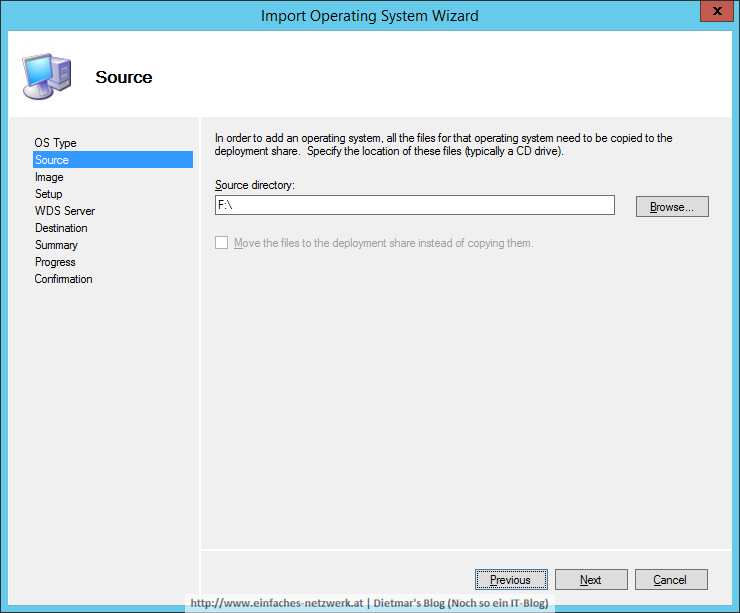This screenshot has height=613, width=740.
Task: Focus the Source directory text field
Action: pos(415,205)
